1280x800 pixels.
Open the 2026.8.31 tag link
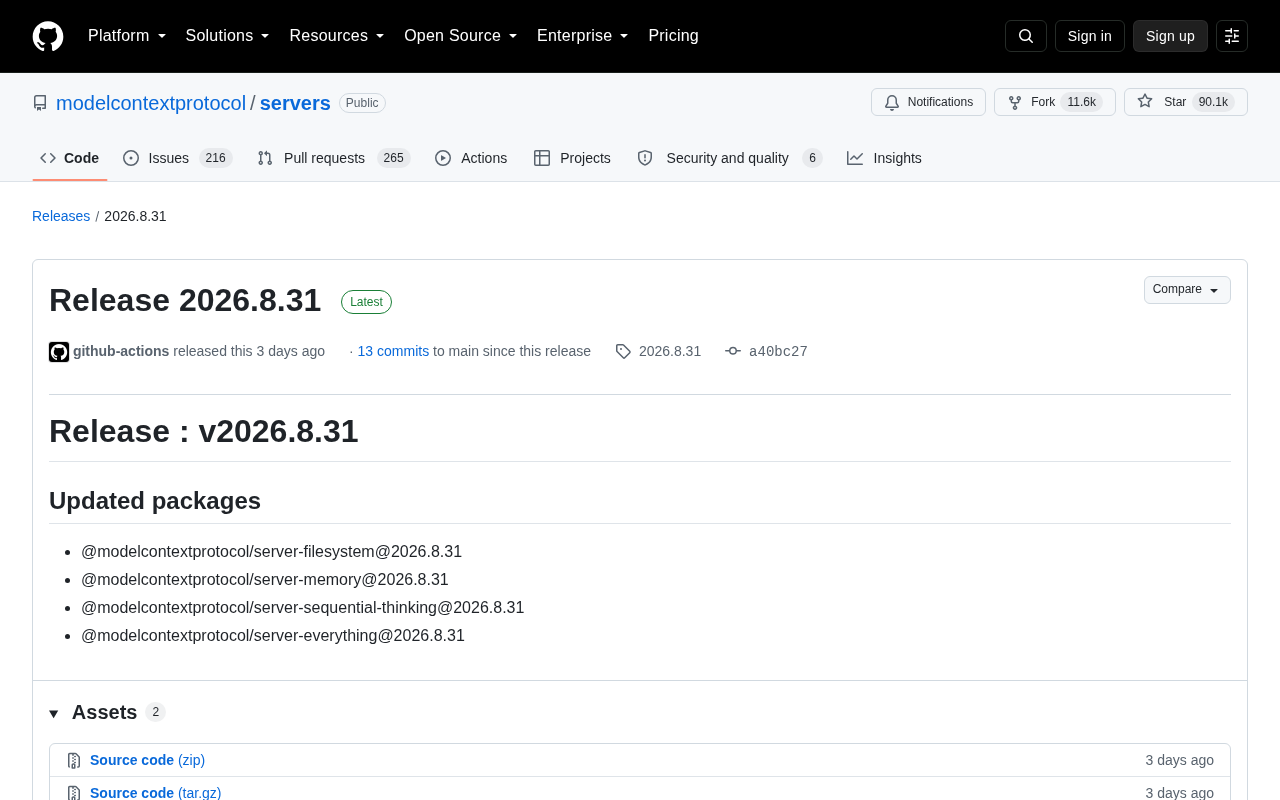click(670, 351)
